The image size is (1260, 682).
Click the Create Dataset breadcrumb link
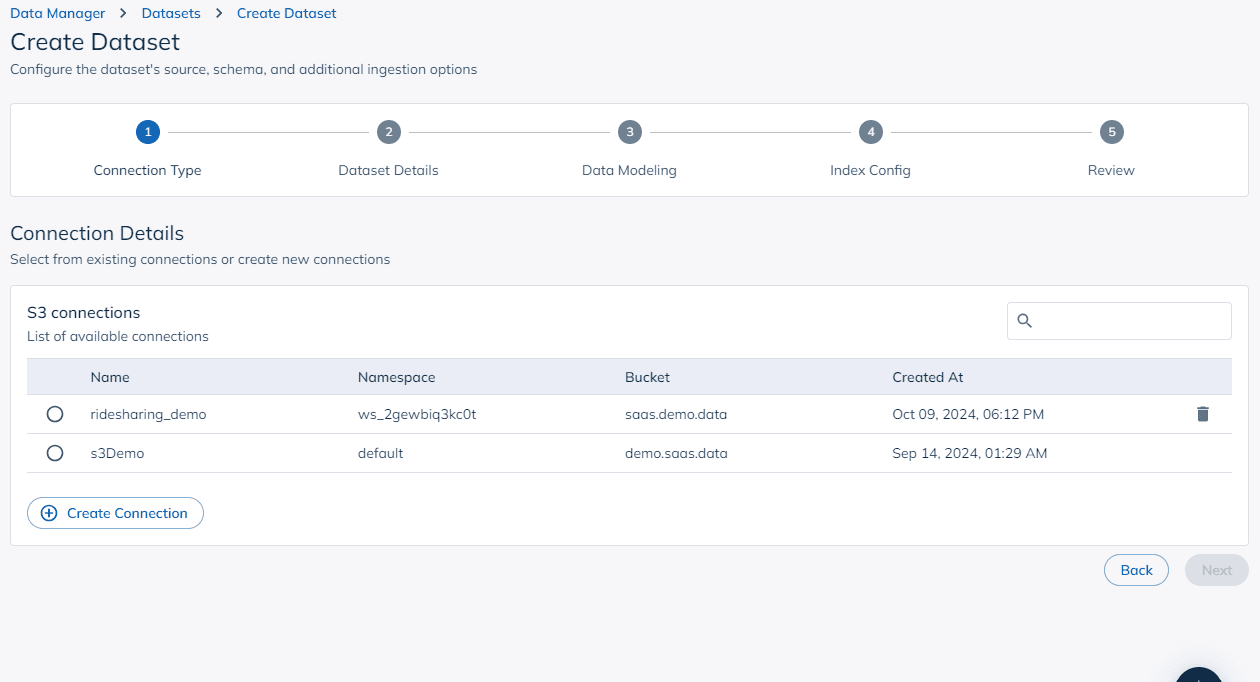tap(286, 13)
